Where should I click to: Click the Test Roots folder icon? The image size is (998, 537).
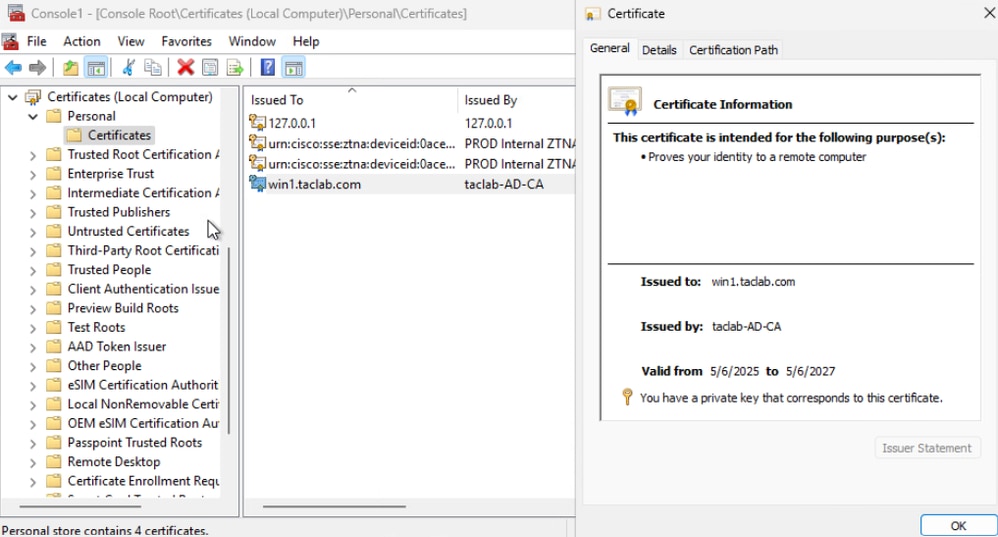tap(54, 327)
